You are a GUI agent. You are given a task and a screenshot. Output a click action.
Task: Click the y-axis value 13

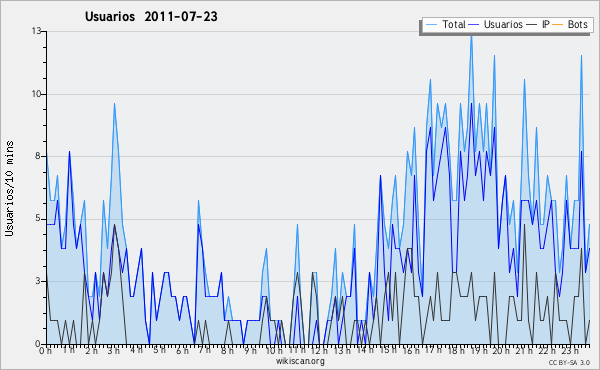[x=36, y=31]
